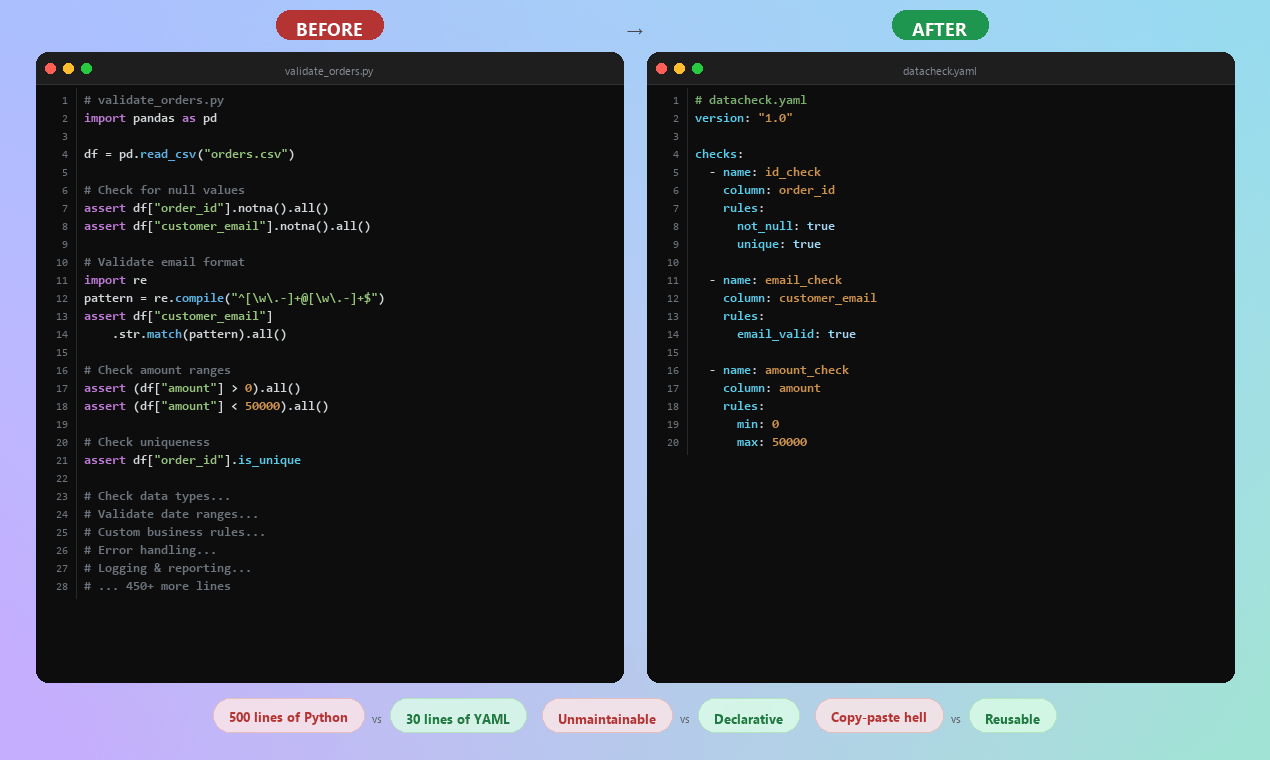Viewport: 1270px width, 760px height.
Task: Click the yellow minimize icon on datacheck.yaml window
Action: 679,68
